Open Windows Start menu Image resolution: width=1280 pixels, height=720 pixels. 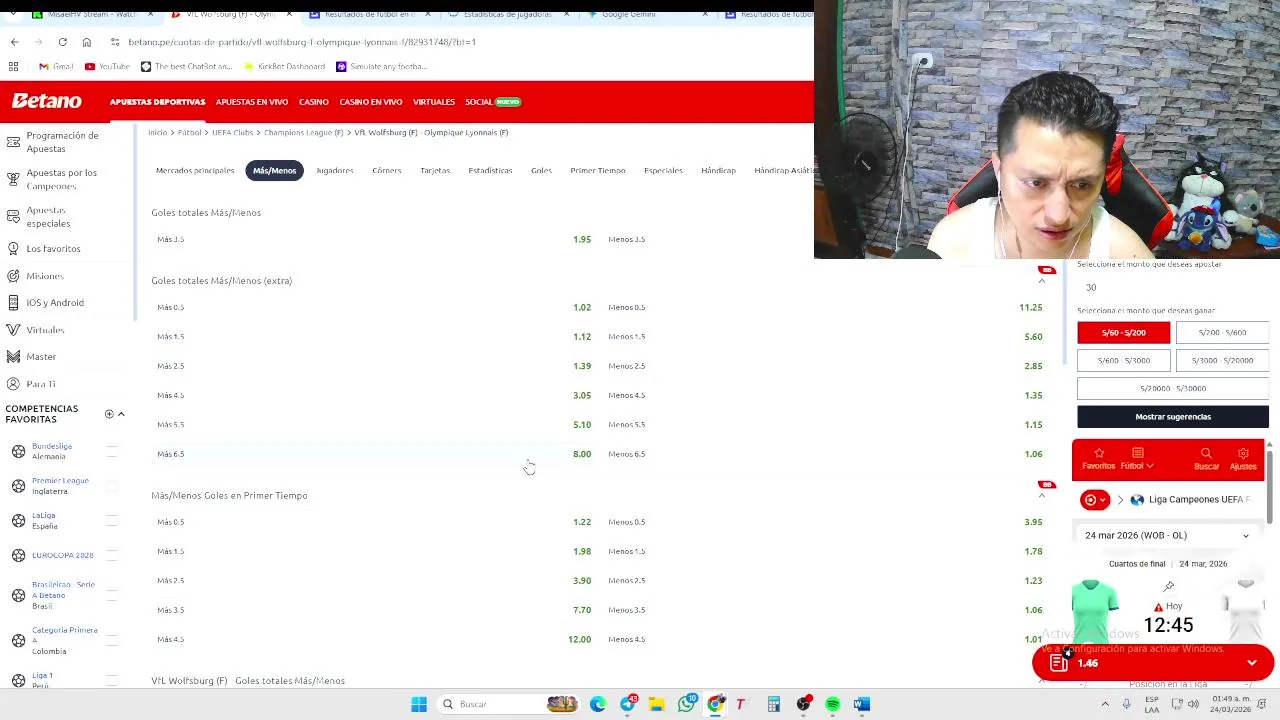click(419, 704)
